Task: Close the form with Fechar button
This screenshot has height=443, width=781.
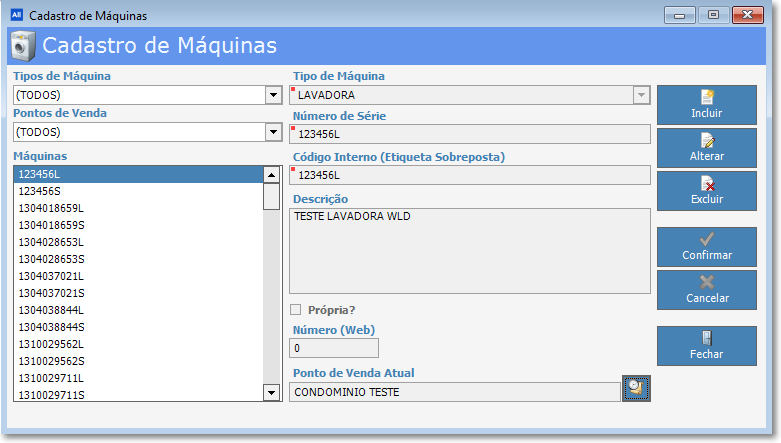Action: pyautogui.click(x=706, y=345)
